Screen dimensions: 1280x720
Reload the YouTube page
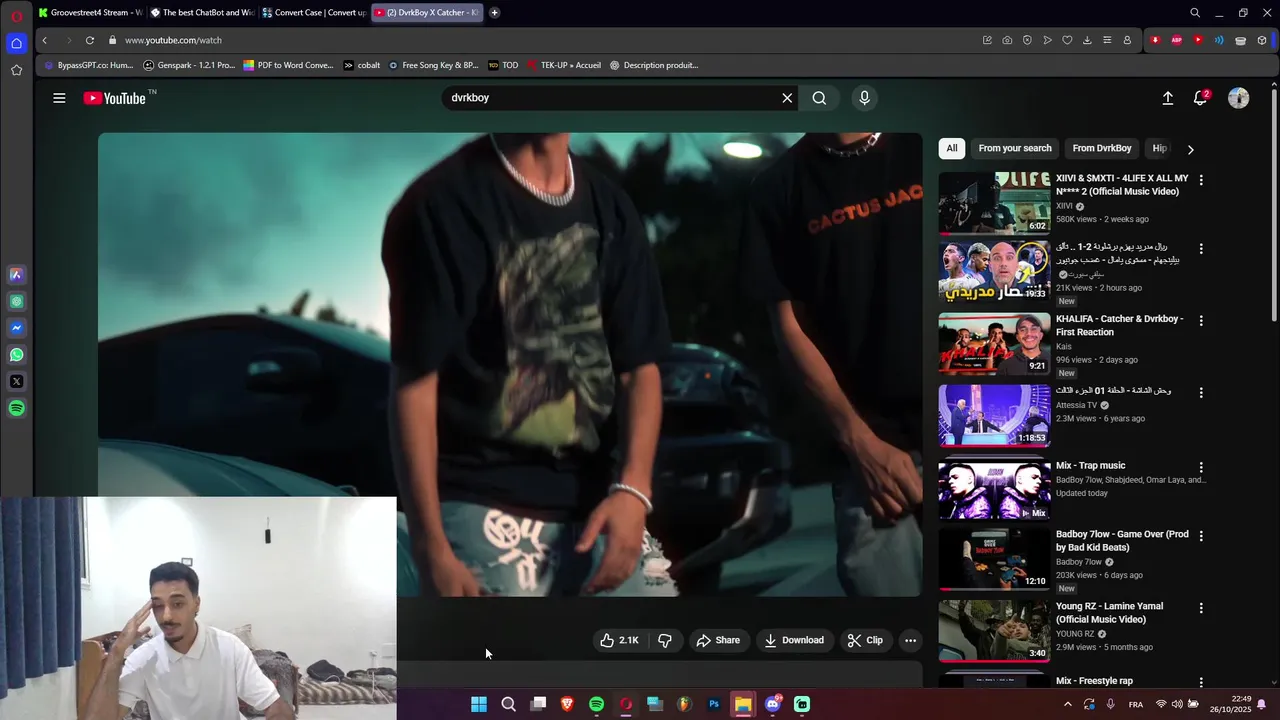pyautogui.click(x=89, y=40)
